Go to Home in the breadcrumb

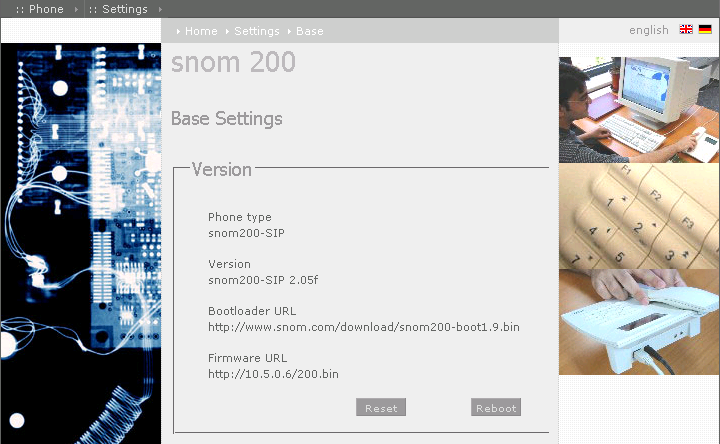201,31
